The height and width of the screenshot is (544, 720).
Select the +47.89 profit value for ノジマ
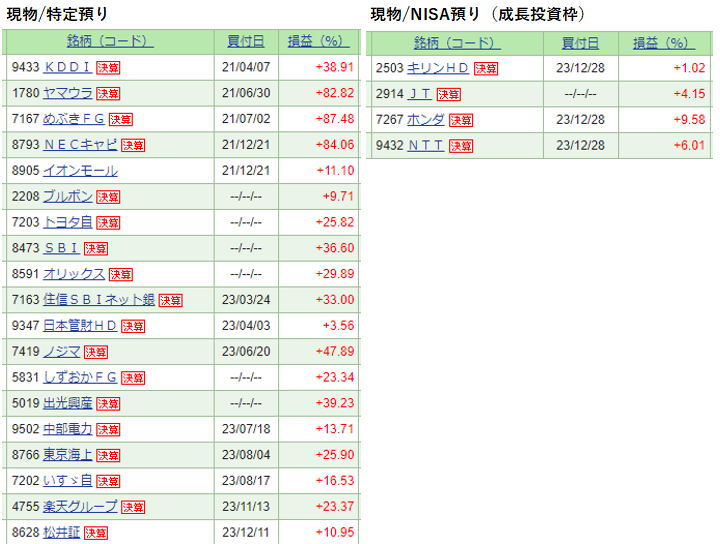(335, 351)
